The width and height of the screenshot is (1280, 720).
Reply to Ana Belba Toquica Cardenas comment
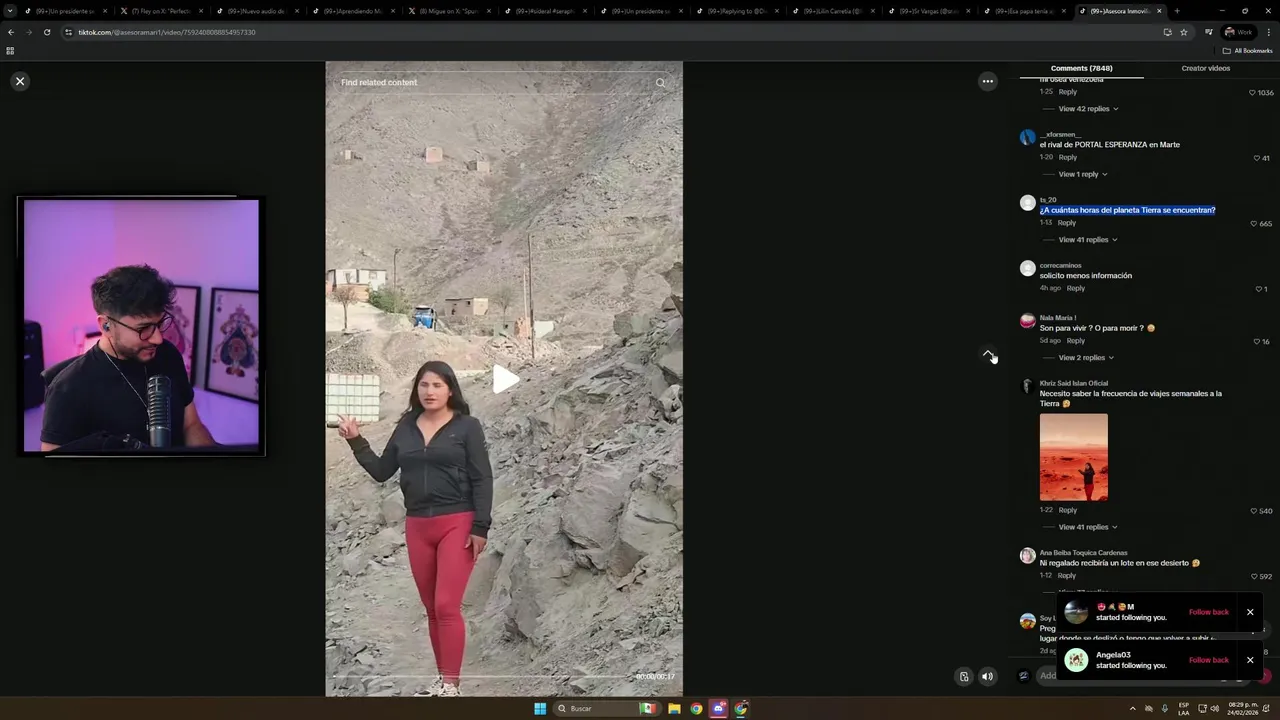click(x=1067, y=576)
